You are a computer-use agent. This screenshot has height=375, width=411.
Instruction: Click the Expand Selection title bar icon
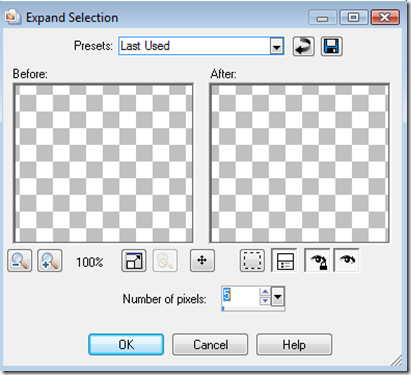tap(13, 17)
